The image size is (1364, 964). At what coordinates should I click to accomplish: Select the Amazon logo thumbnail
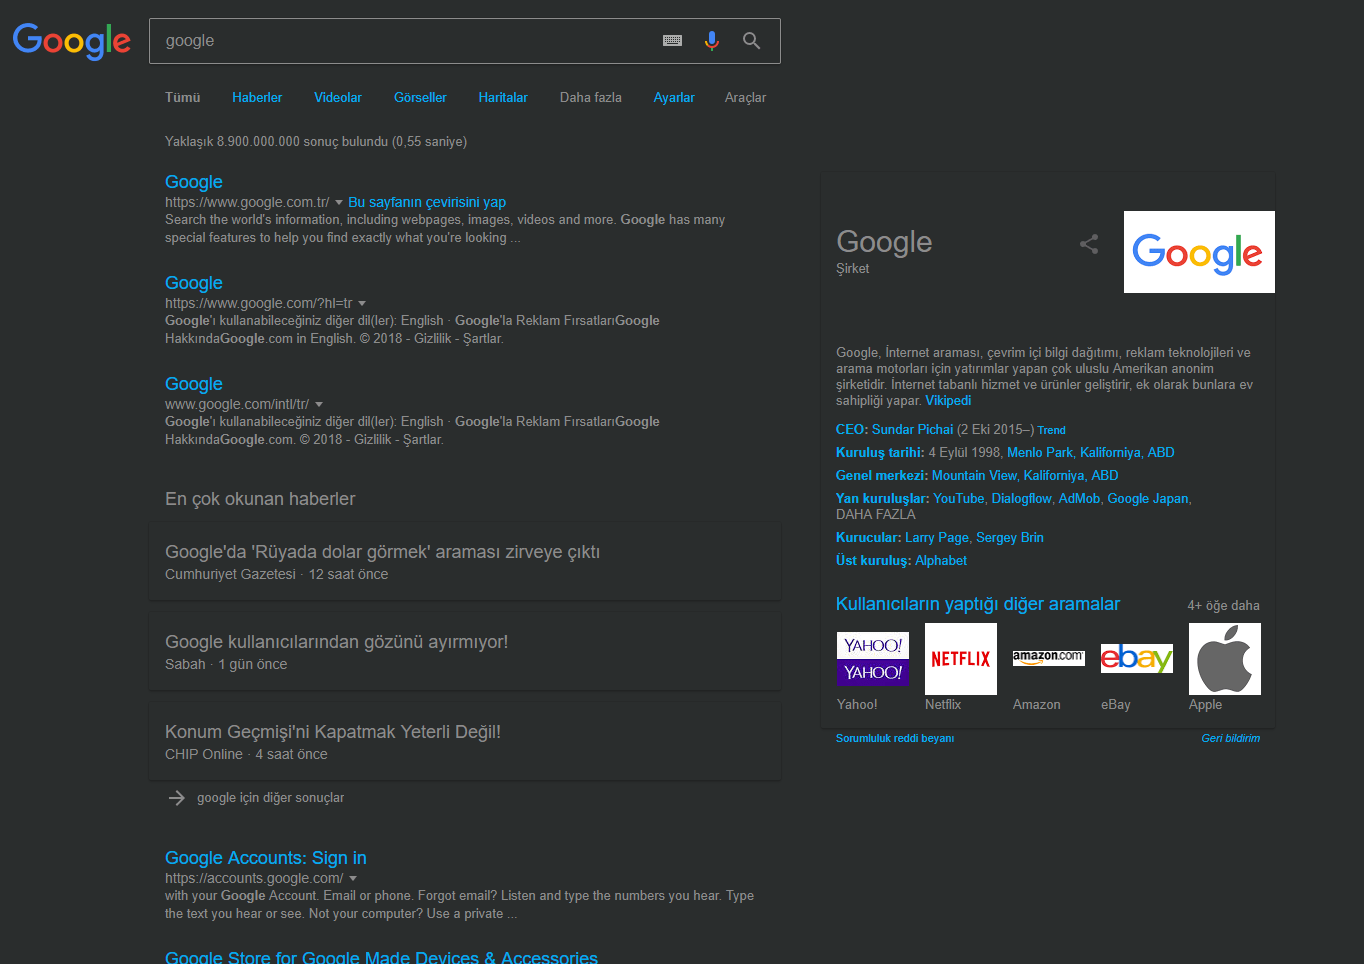1049,659
